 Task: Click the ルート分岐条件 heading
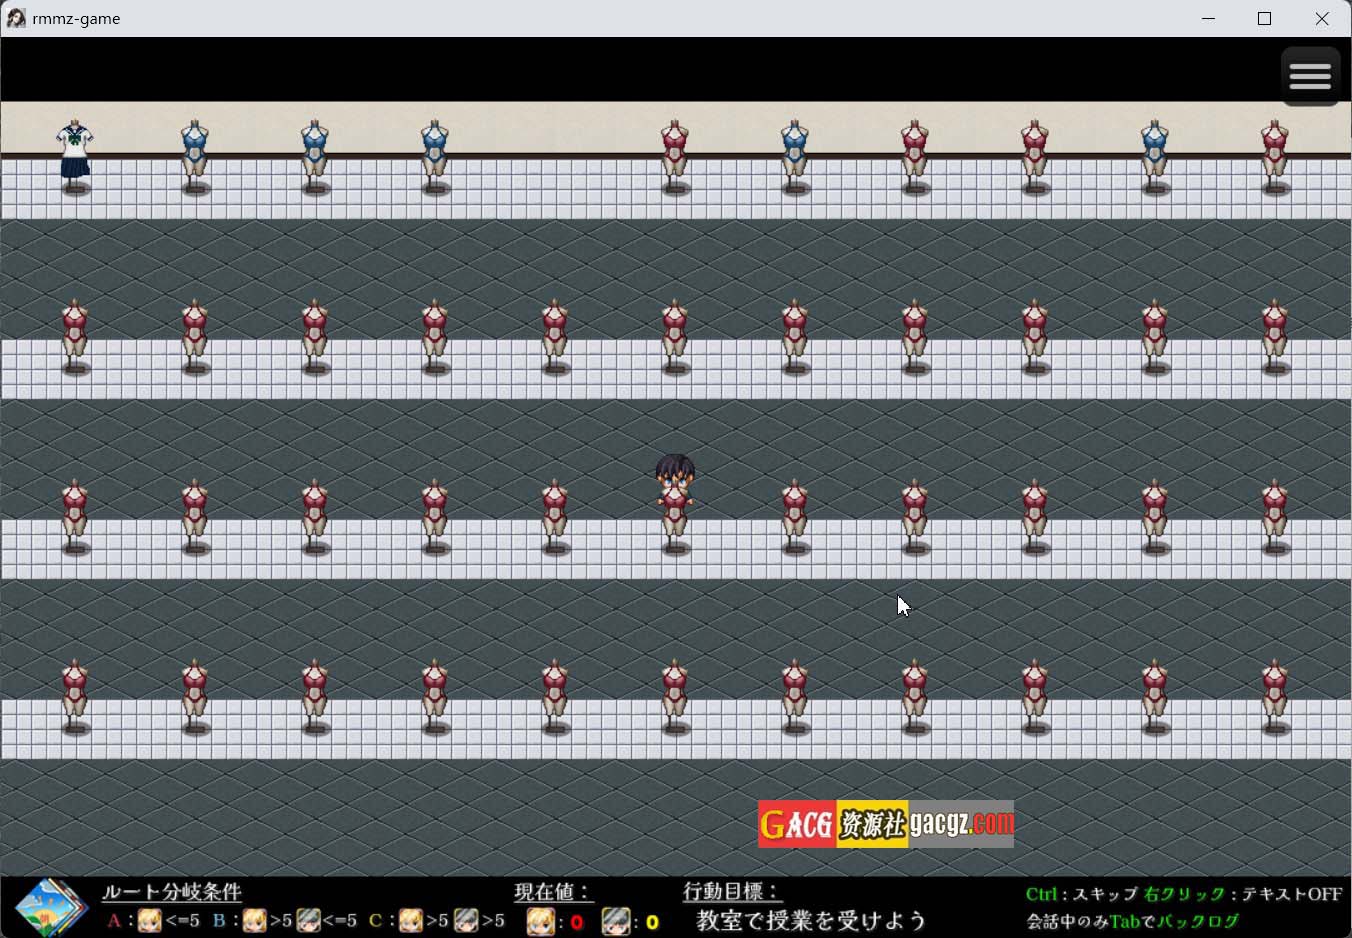coord(172,891)
